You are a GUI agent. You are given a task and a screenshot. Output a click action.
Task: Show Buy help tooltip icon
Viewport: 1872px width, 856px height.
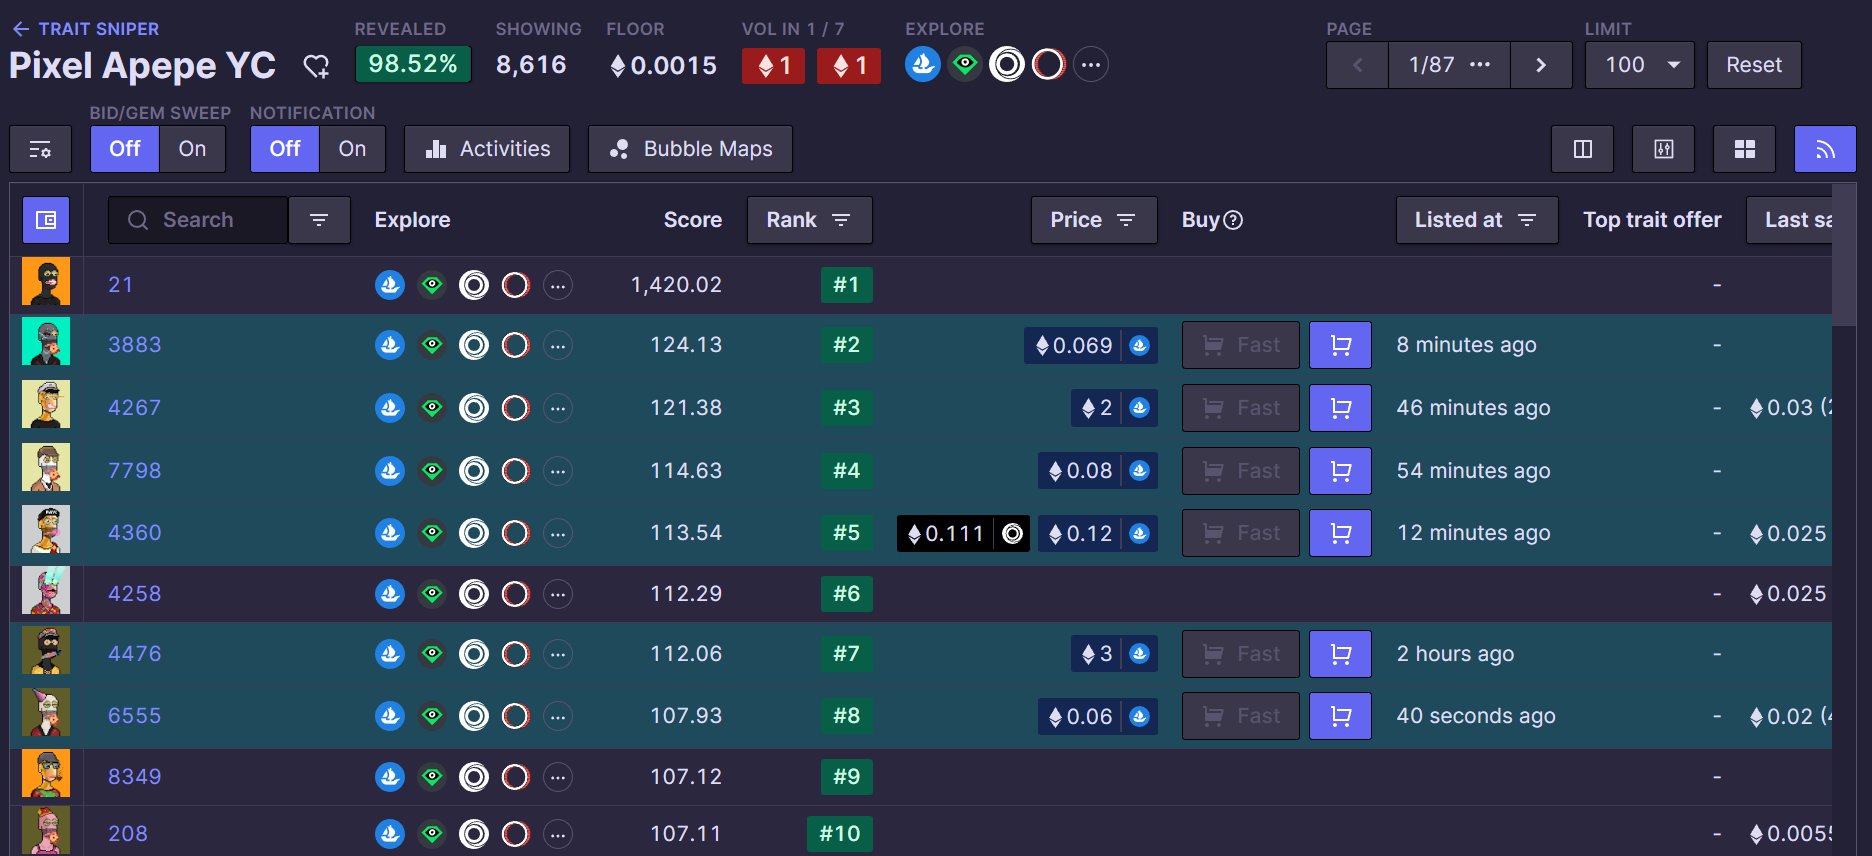1234,220
